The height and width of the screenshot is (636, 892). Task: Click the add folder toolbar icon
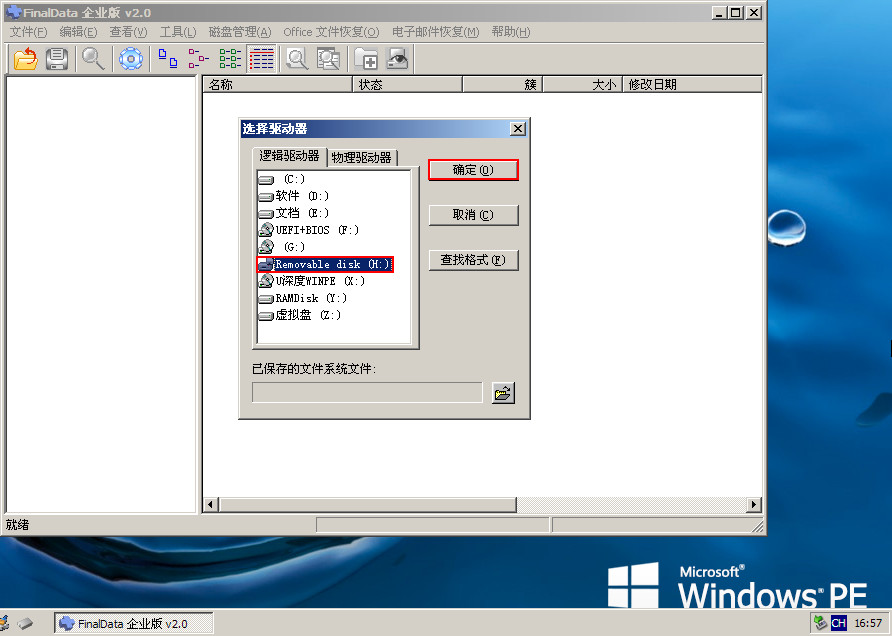pyautogui.click(x=366, y=59)
